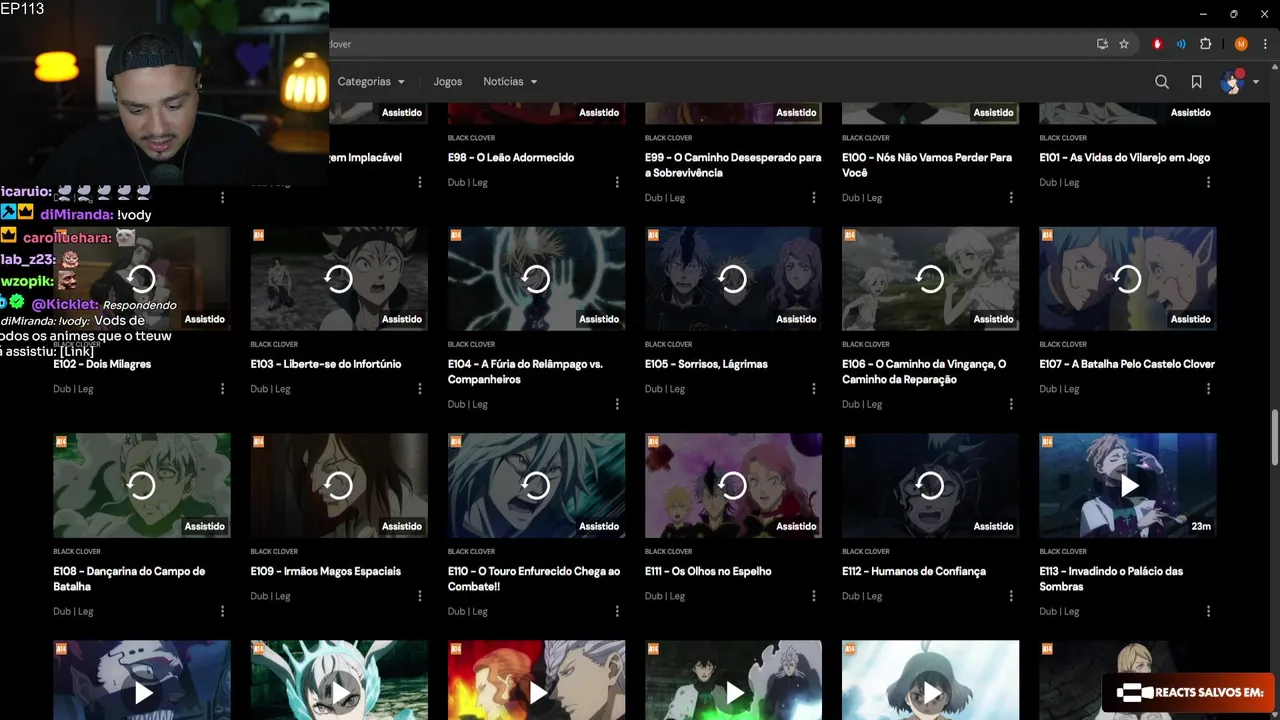Open the Chrome three-dot menu
The image size is (1280, 720).
1266,44
